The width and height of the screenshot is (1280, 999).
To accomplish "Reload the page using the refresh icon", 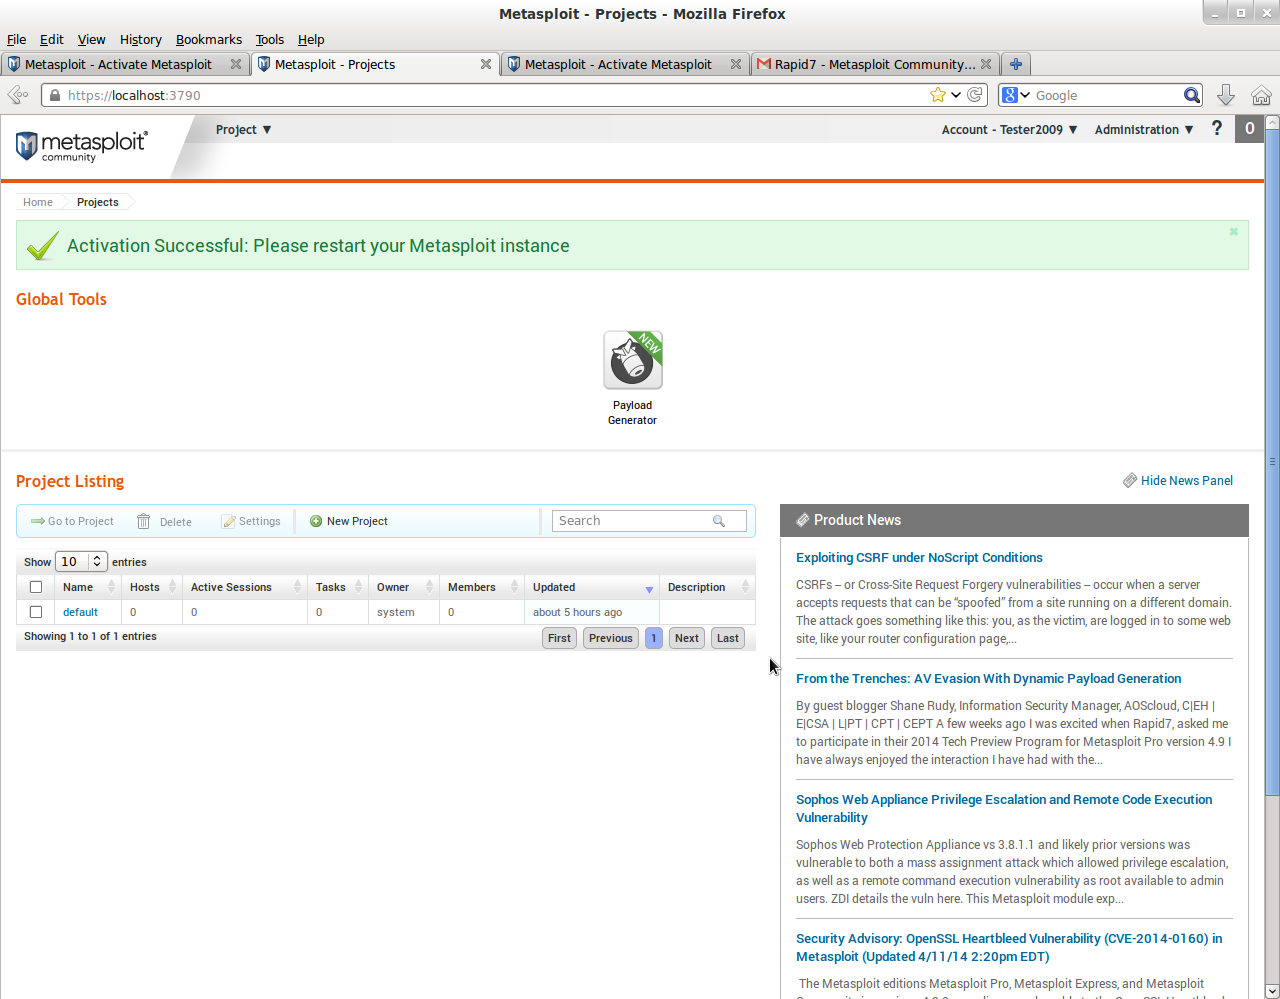I will pyautogui.click(x=976, y=95).
